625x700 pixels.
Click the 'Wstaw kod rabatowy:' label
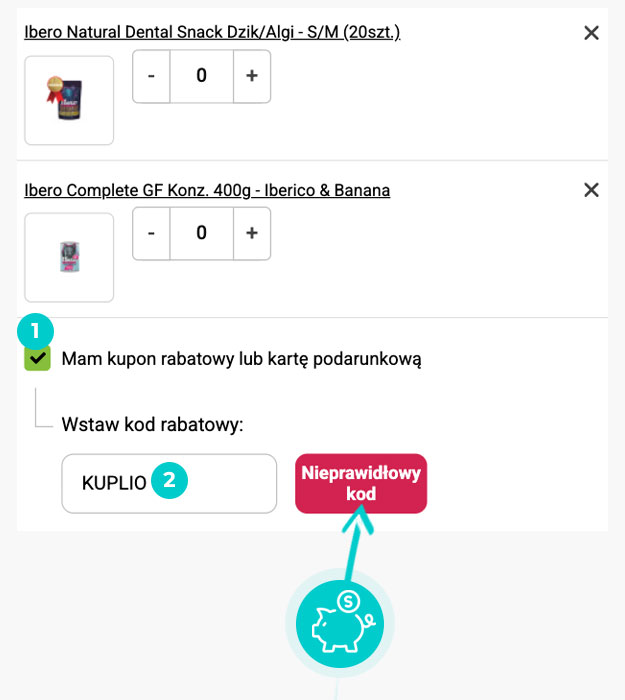click(152, 425)
